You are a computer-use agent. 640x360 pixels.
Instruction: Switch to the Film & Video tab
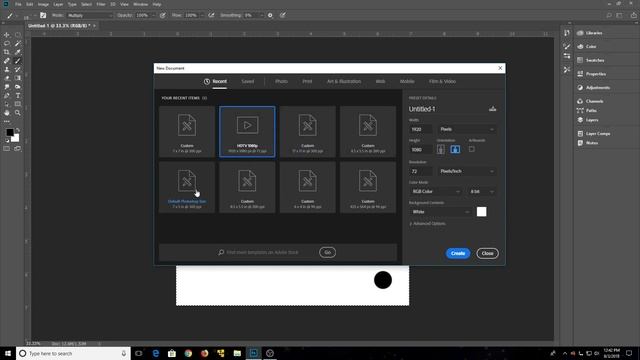coord(442,82)
